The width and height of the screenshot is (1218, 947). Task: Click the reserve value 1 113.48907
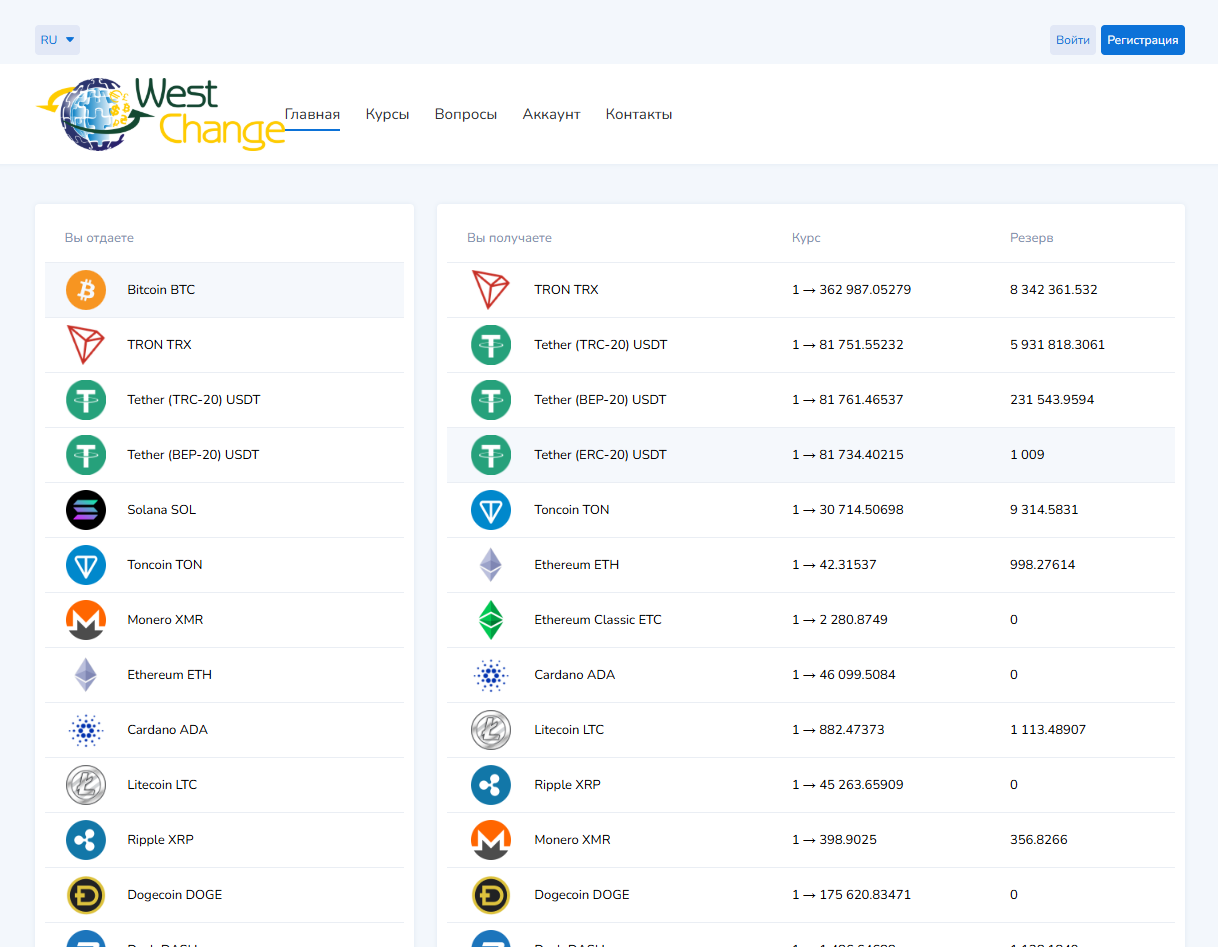coord(1048,730)
